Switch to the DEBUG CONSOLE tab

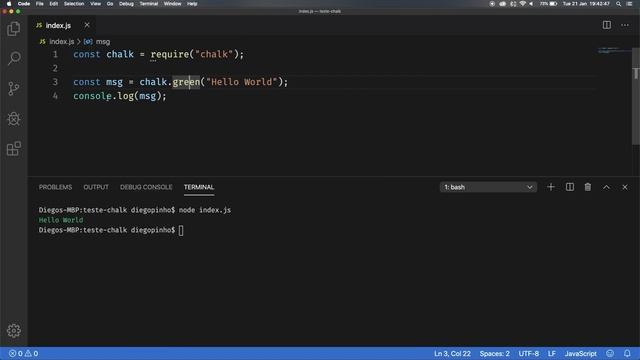coord(146,187)
